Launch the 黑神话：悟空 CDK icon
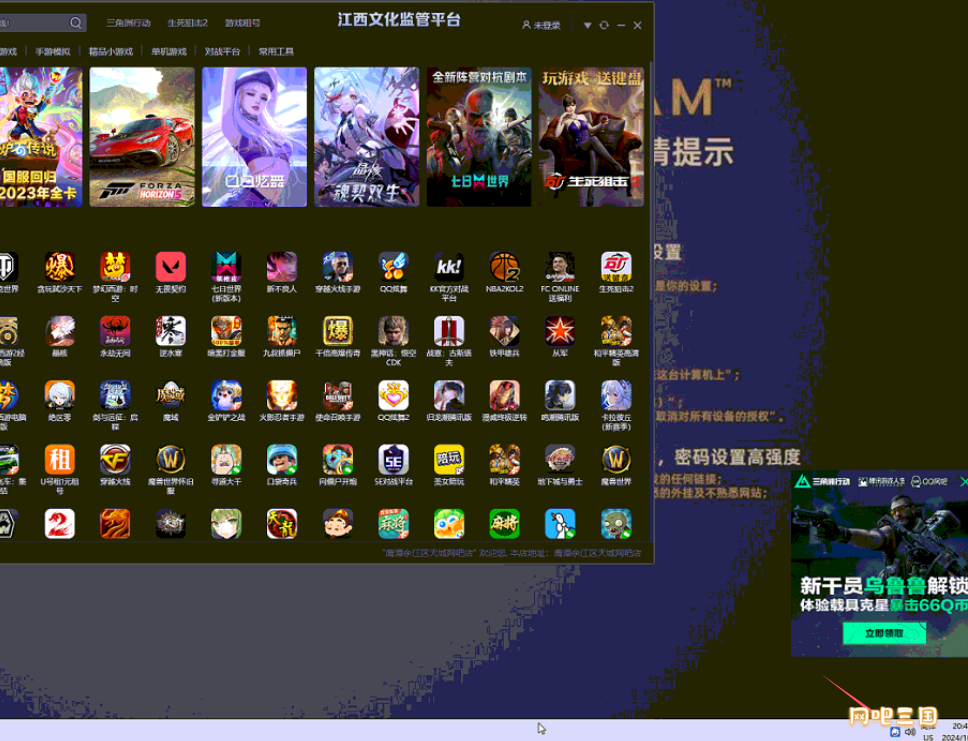 pyautogui.click(x=393, y=331)
